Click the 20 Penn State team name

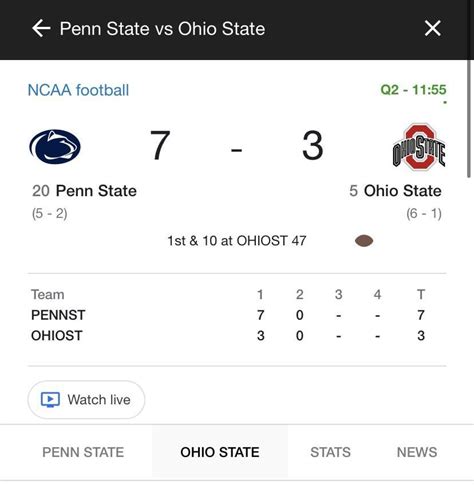tap(84, 191)
